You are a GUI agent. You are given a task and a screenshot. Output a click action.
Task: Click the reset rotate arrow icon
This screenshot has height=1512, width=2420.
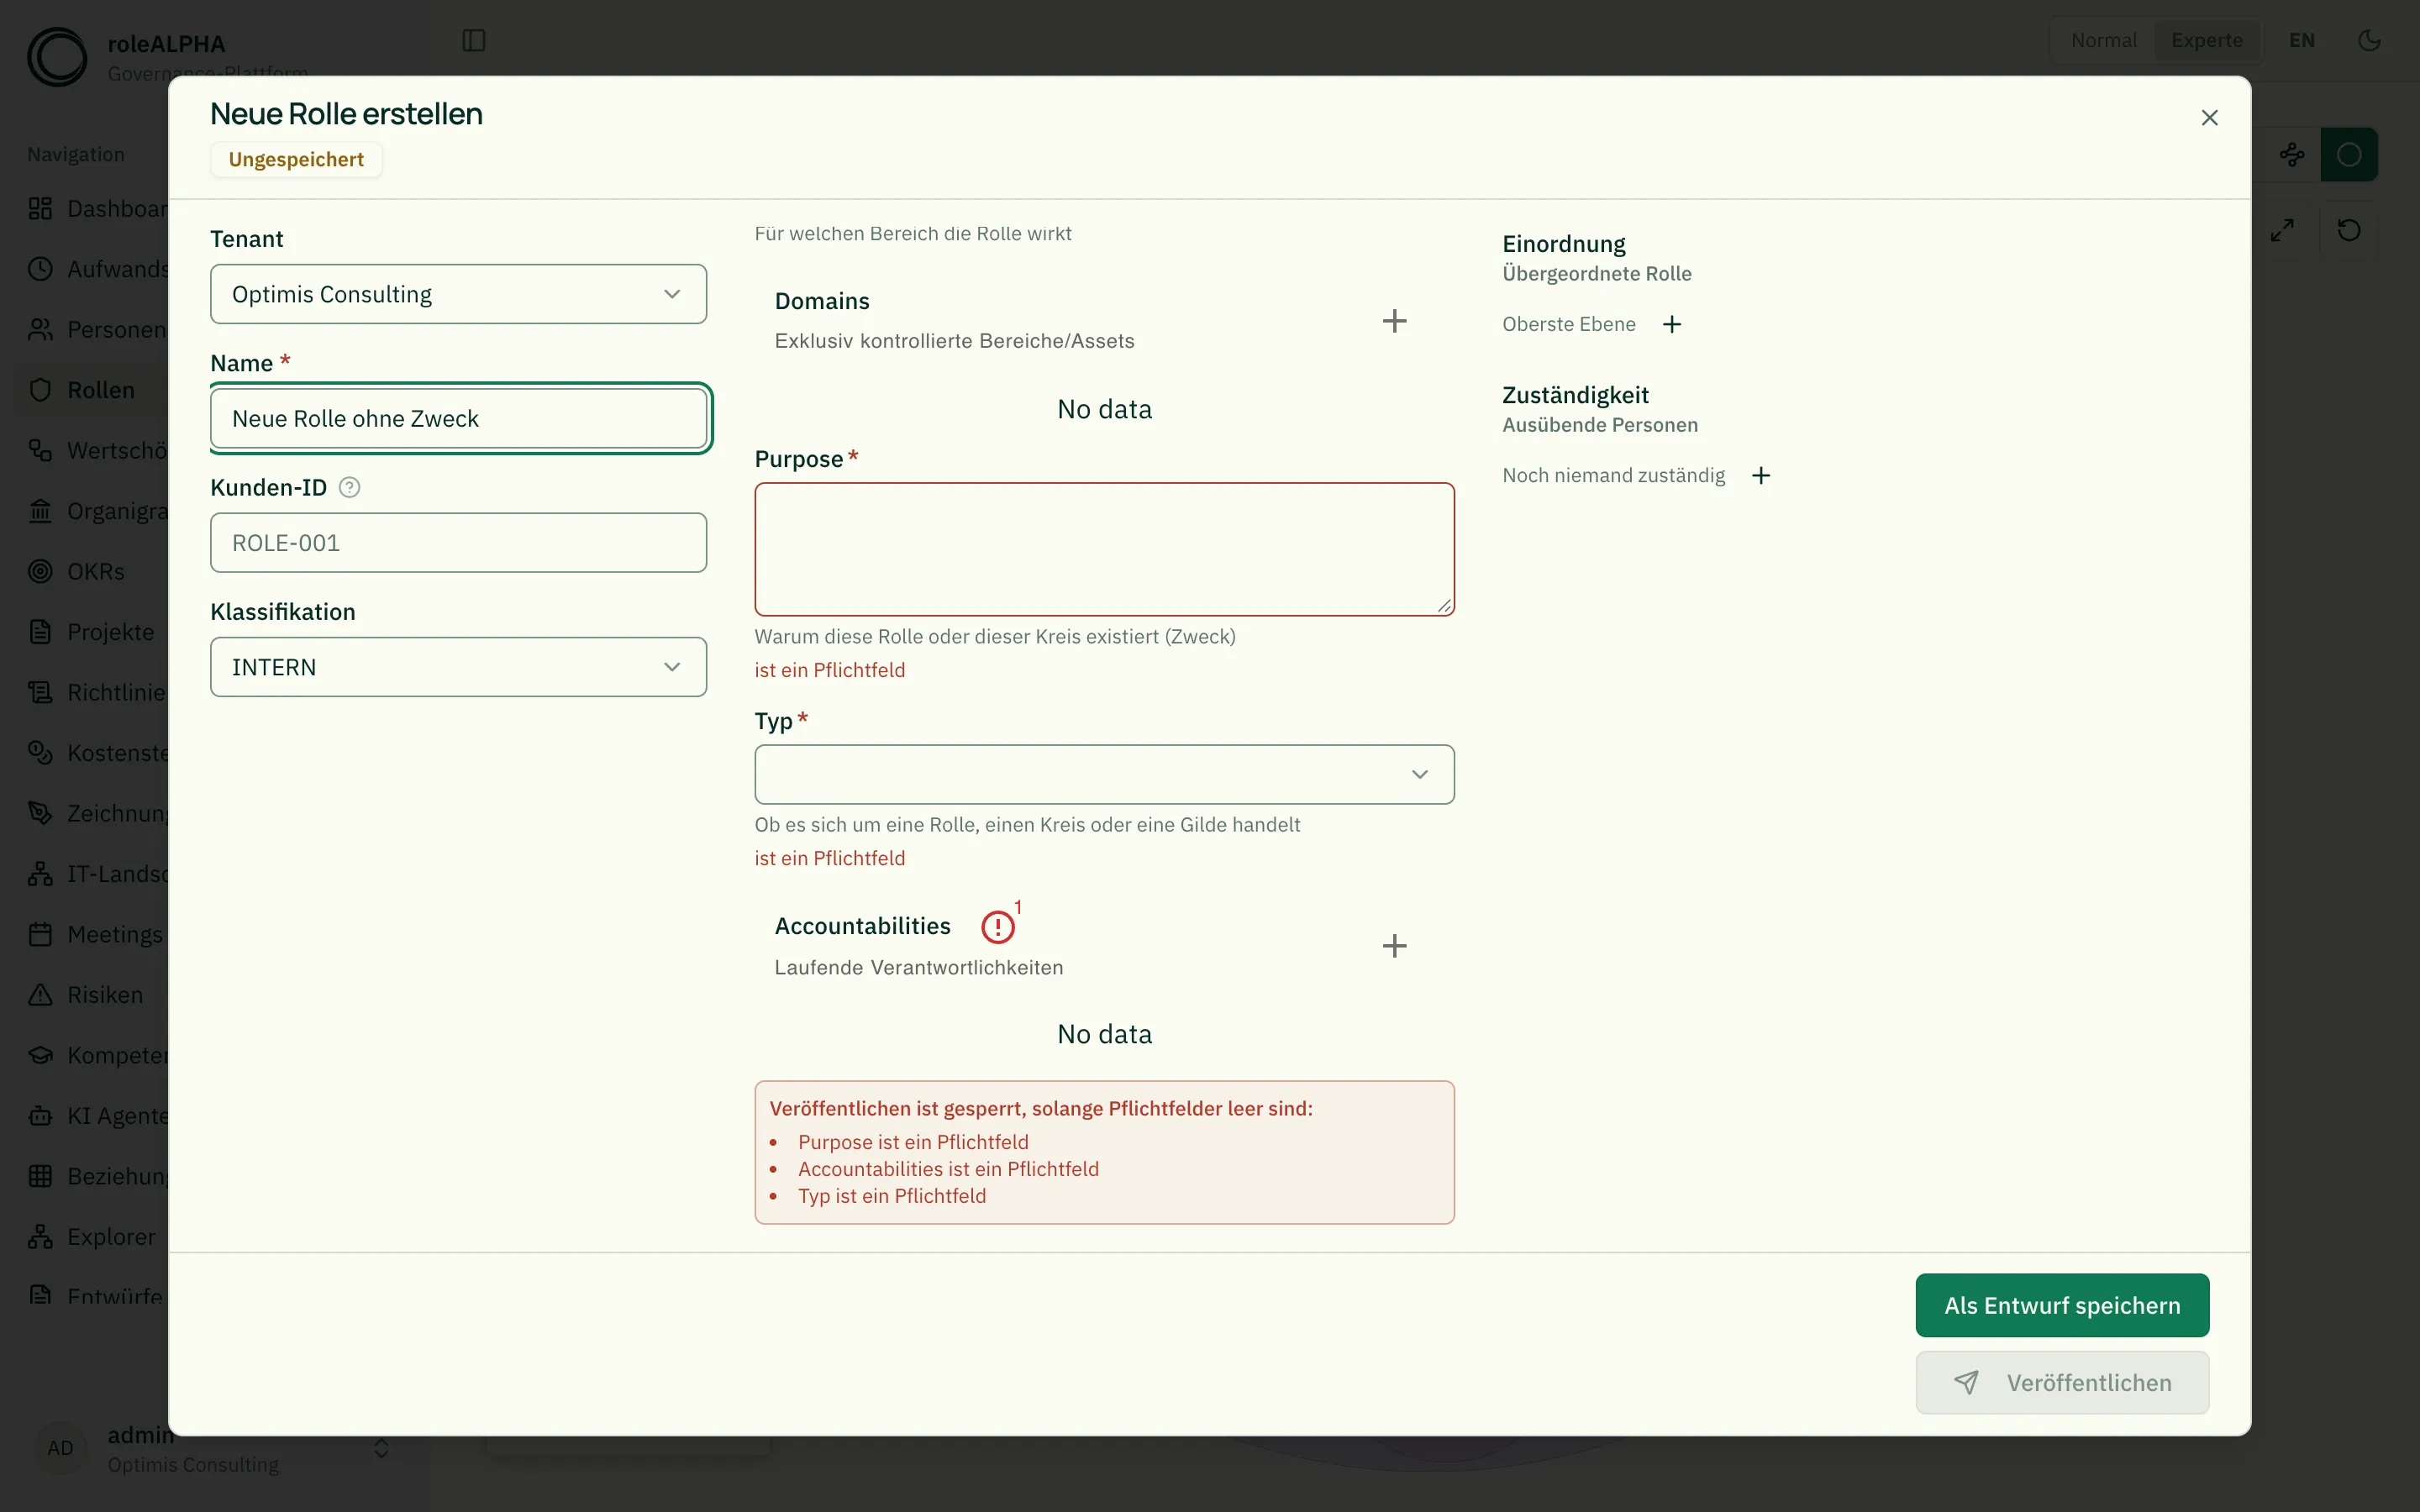[2349, 230]
